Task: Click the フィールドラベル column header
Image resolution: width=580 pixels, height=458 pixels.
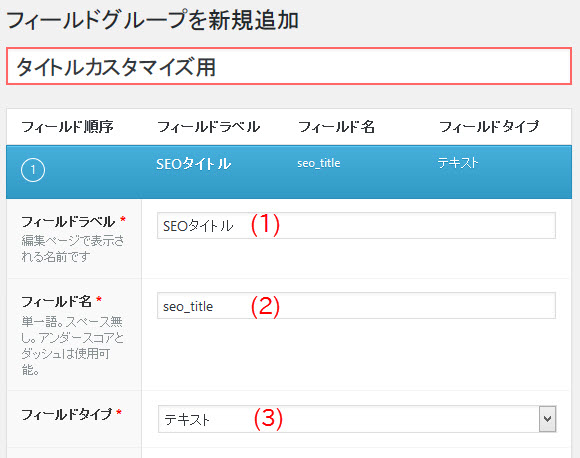Action: pos(208,127)
